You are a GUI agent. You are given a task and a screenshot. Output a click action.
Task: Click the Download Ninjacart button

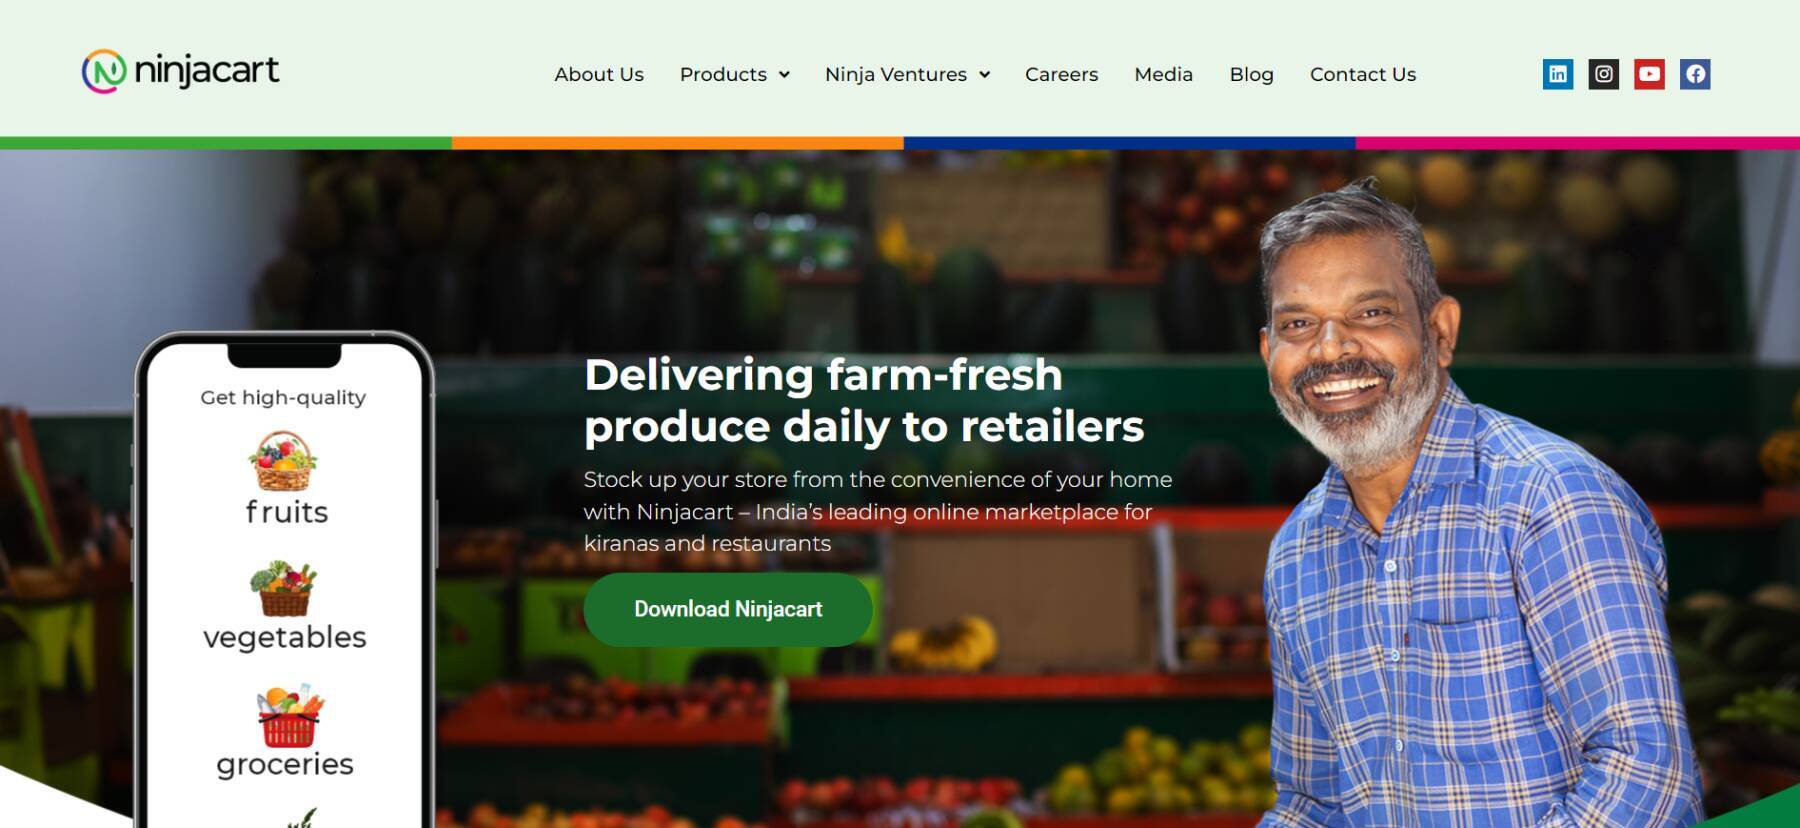728,609
